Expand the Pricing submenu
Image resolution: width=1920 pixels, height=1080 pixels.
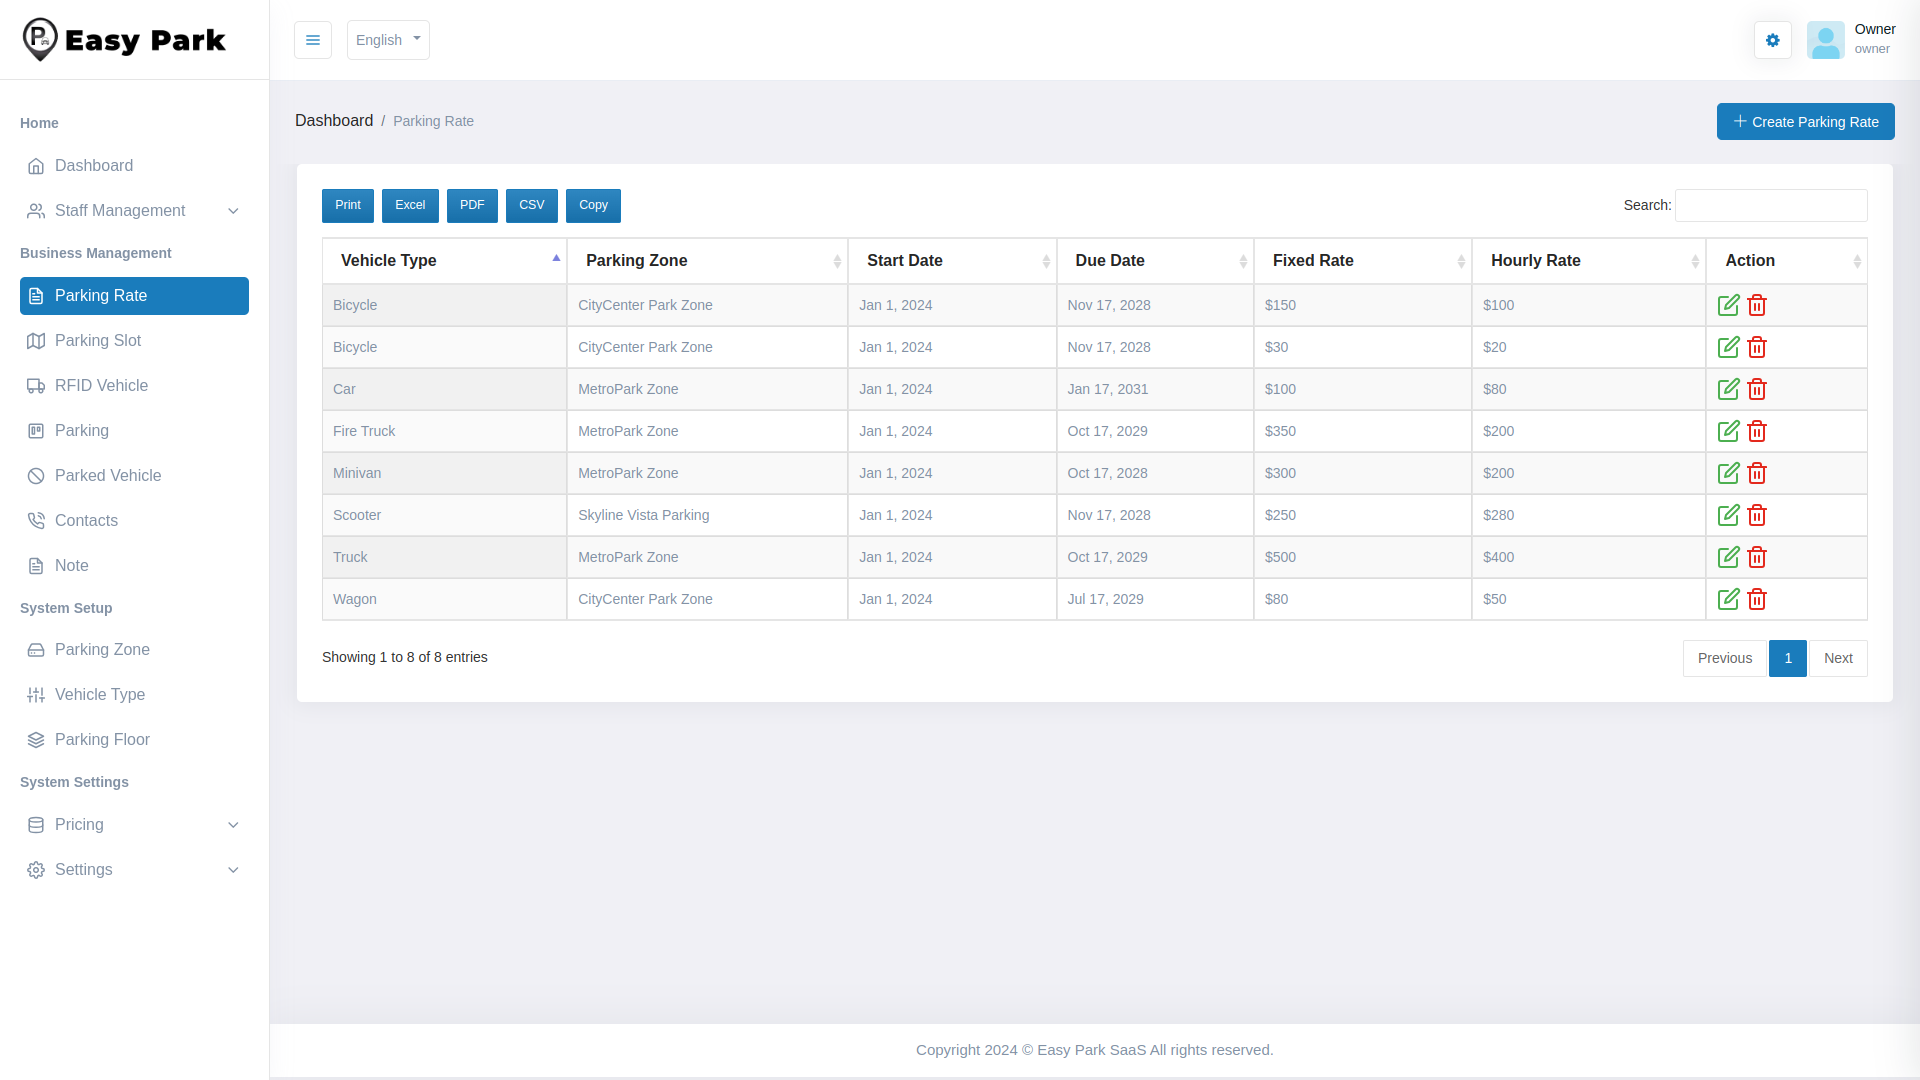80,825
